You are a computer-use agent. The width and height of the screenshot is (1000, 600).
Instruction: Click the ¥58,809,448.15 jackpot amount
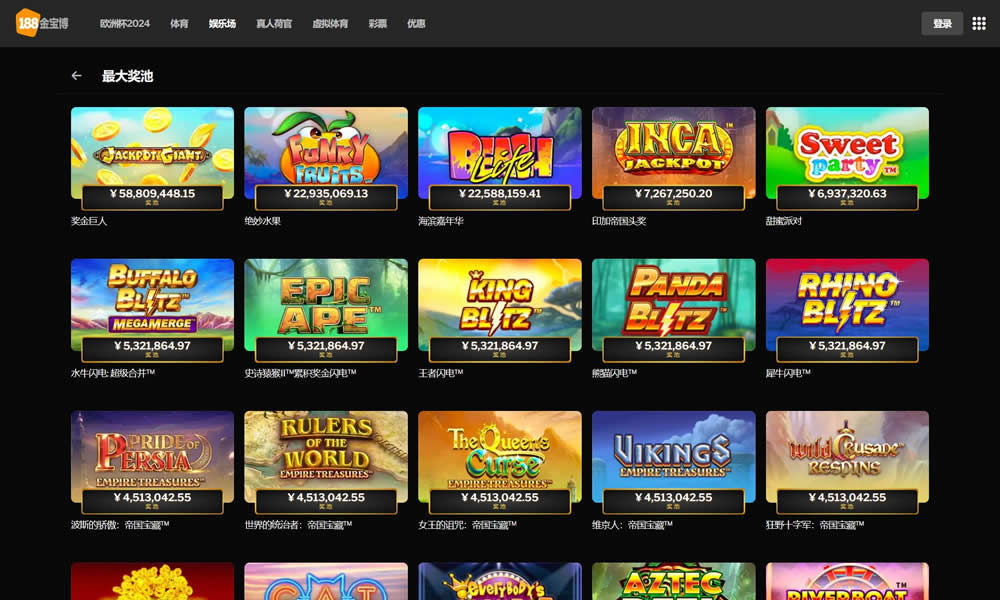pos(152,193)
